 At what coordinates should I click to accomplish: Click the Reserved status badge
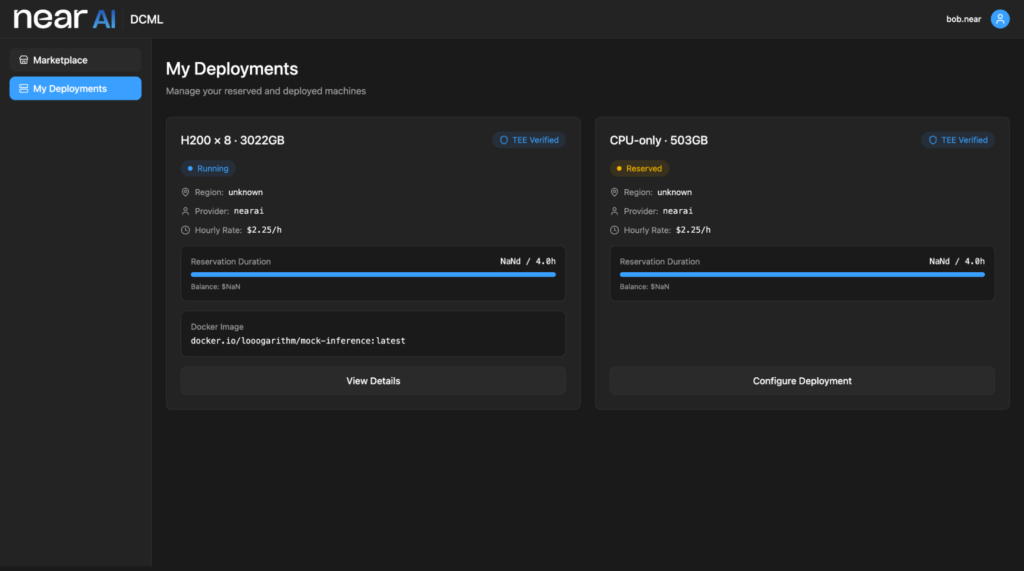click(x=639, y=168)
